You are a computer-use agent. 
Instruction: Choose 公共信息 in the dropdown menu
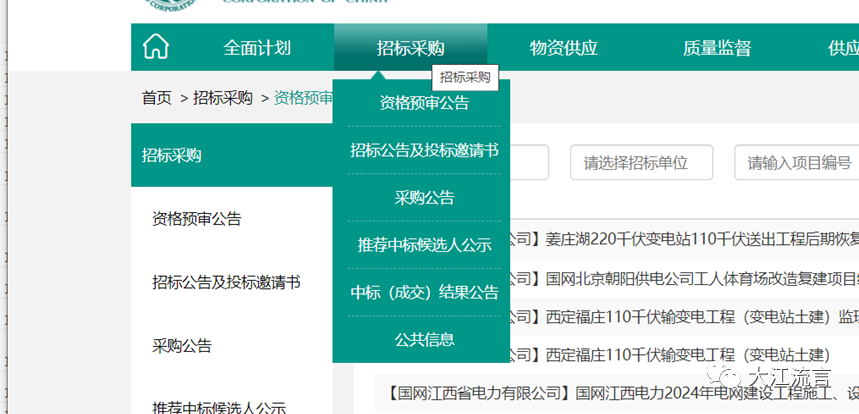point(424,340)
